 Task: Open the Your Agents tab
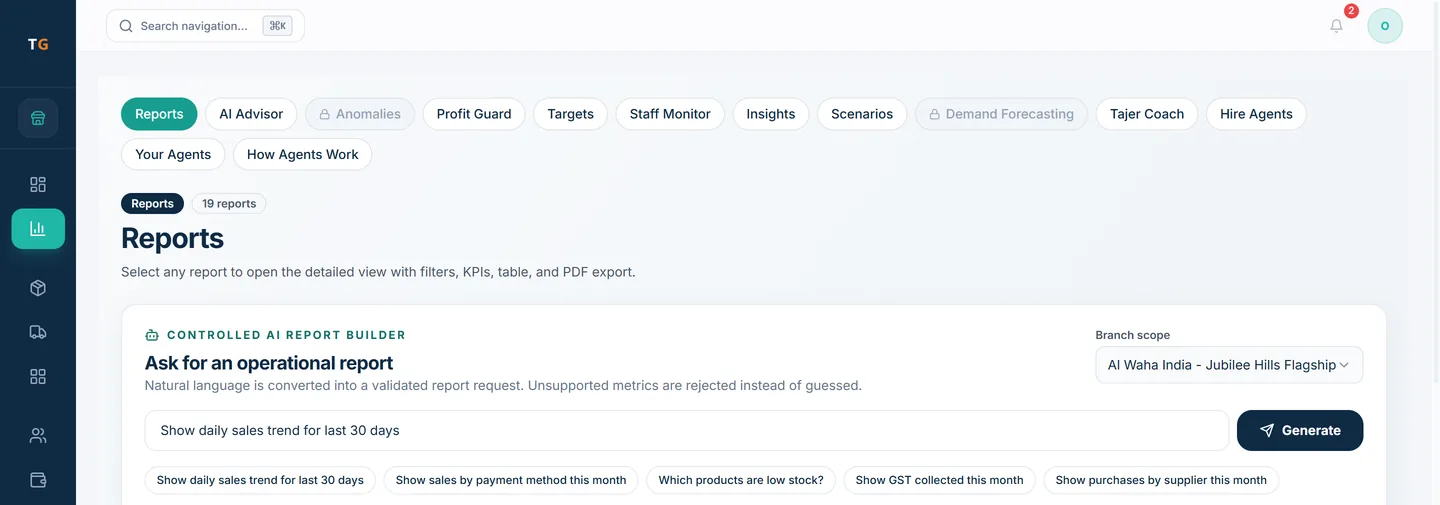173,154
